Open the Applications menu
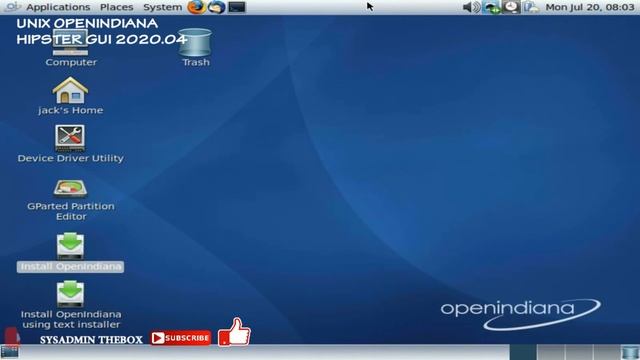Screen dimensions: 640x360 58,7
